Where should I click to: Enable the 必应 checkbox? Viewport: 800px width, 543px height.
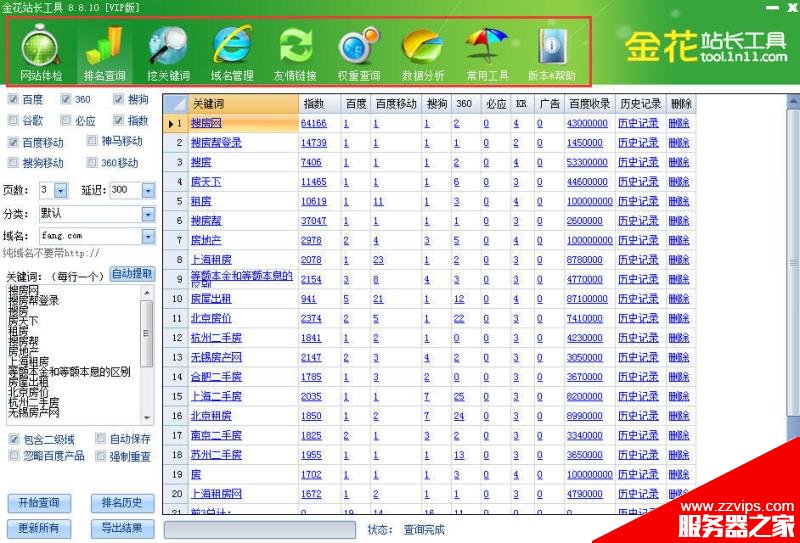(66, 120)
